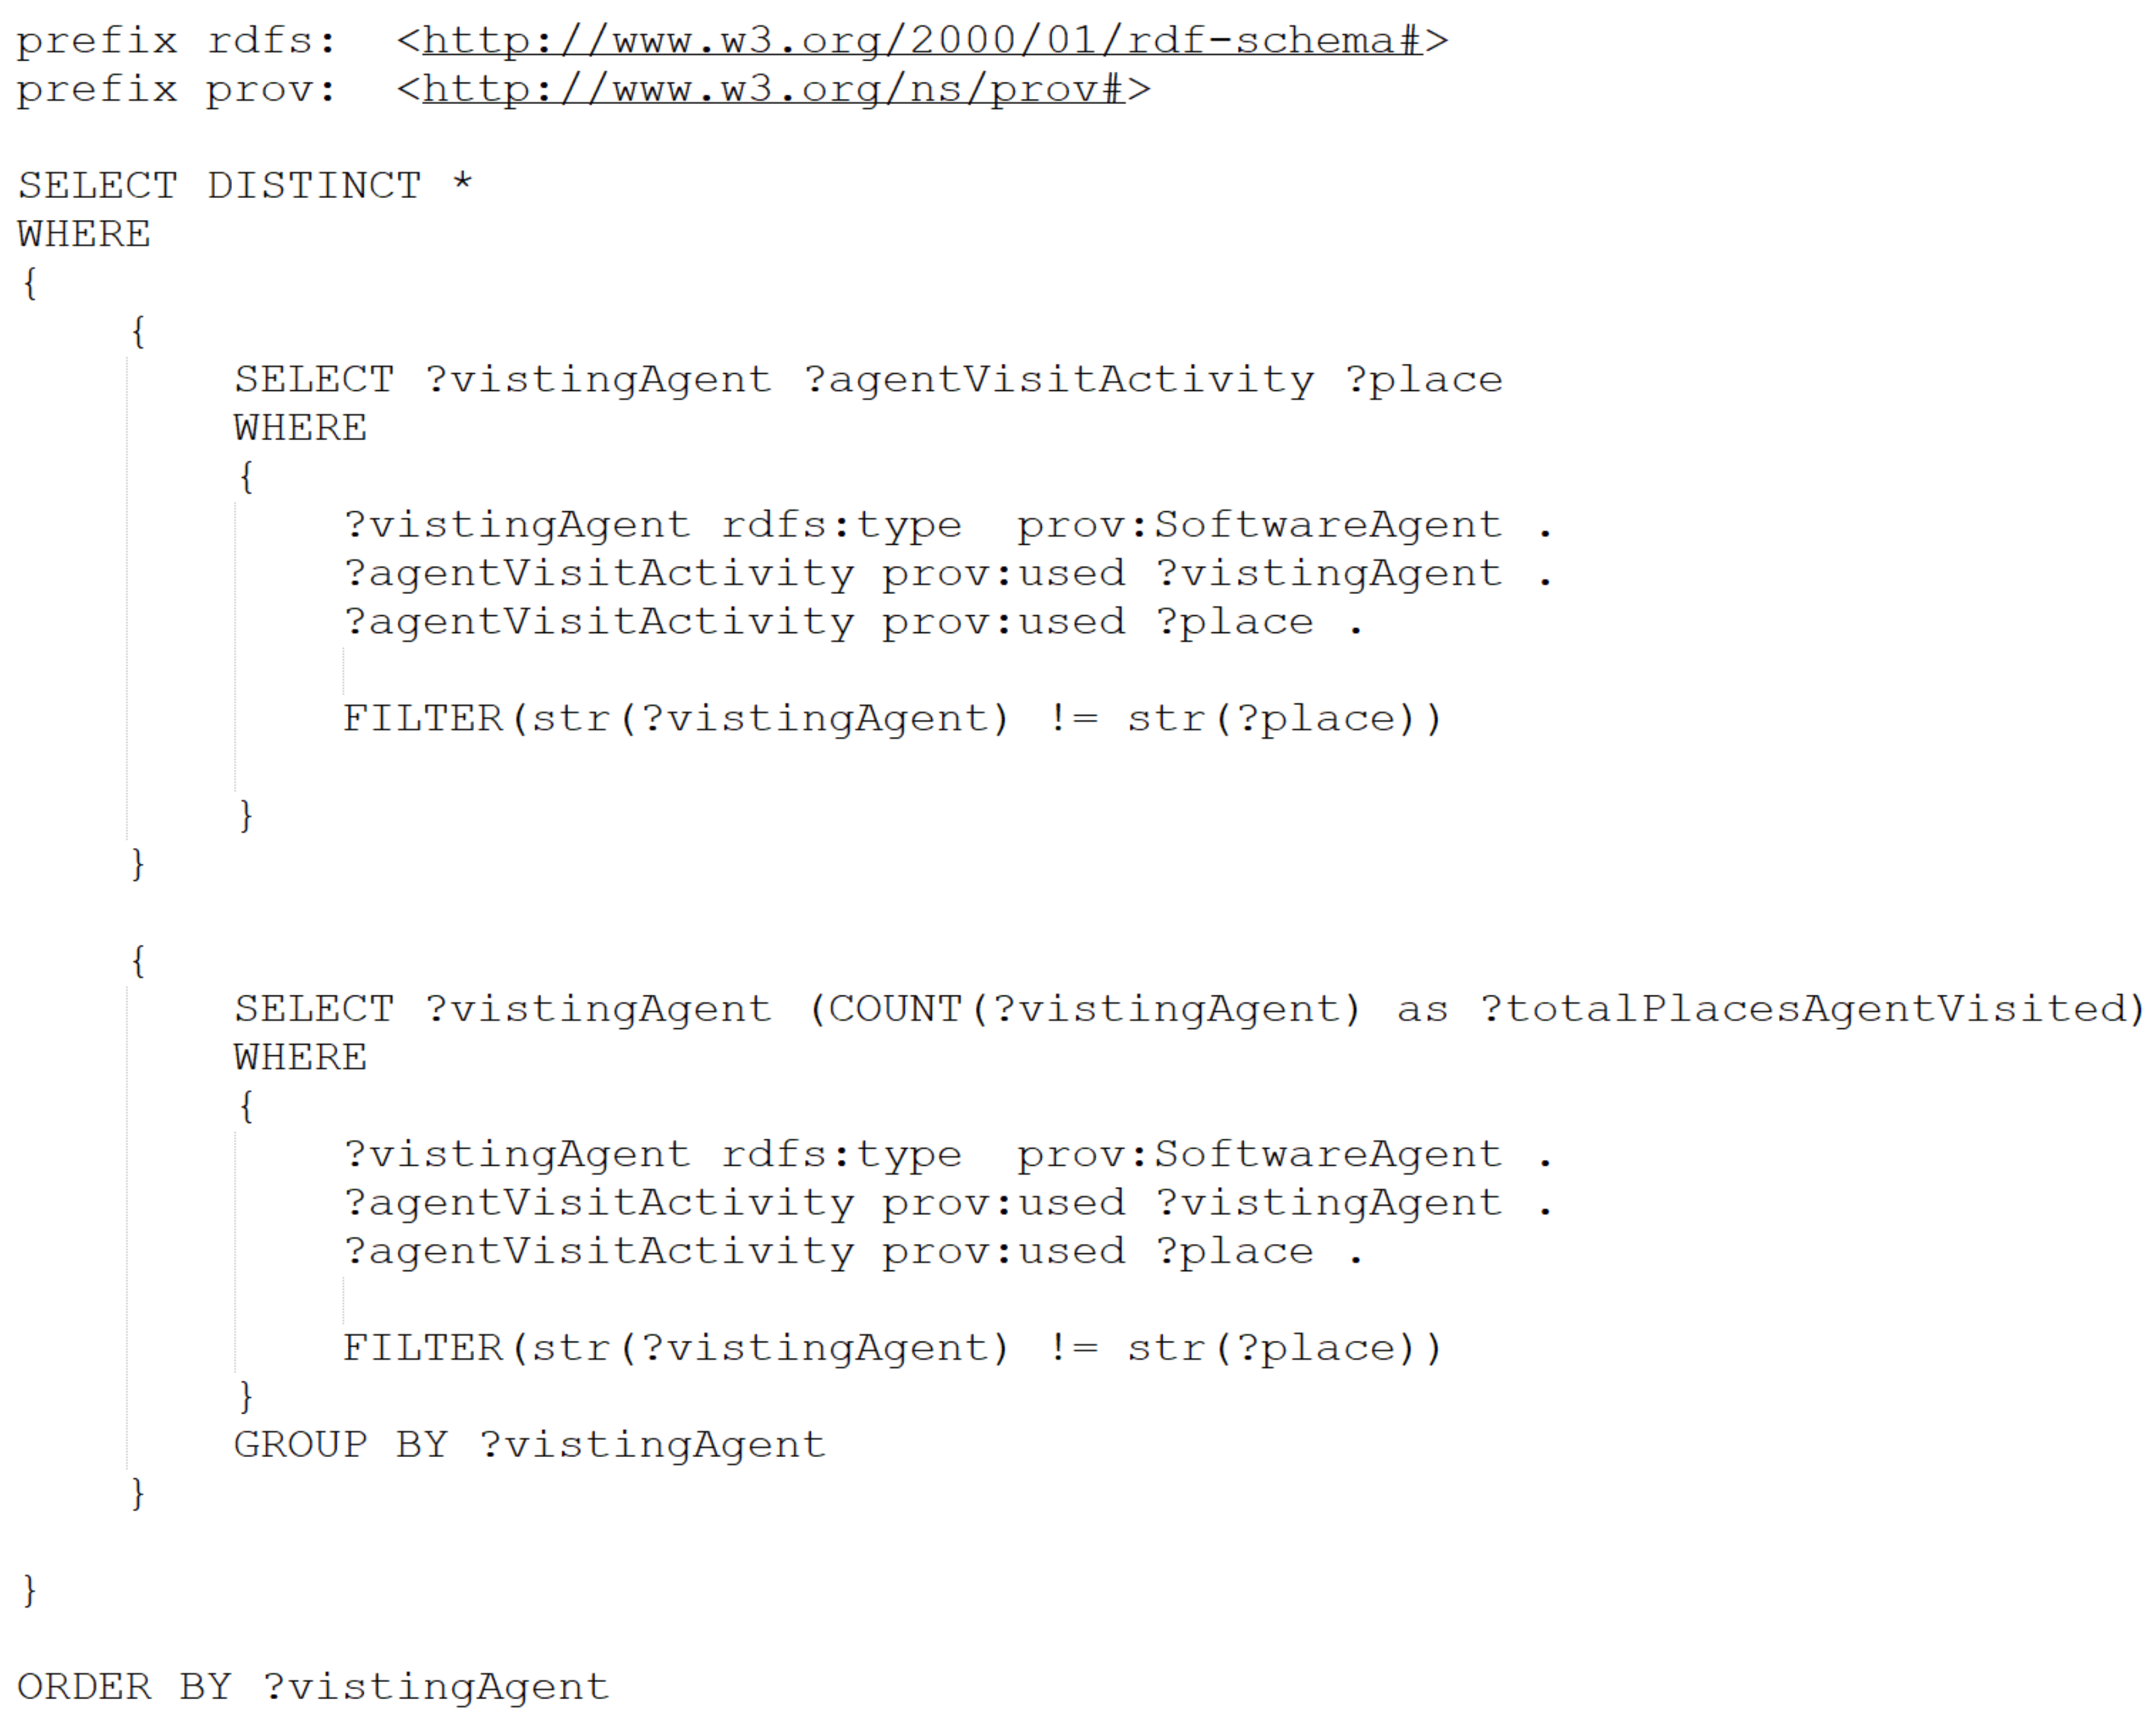Viewport: 2156px width, 1730px height.
Task: Click the ?place variable in first SELECT
Action: point(1424,380)
